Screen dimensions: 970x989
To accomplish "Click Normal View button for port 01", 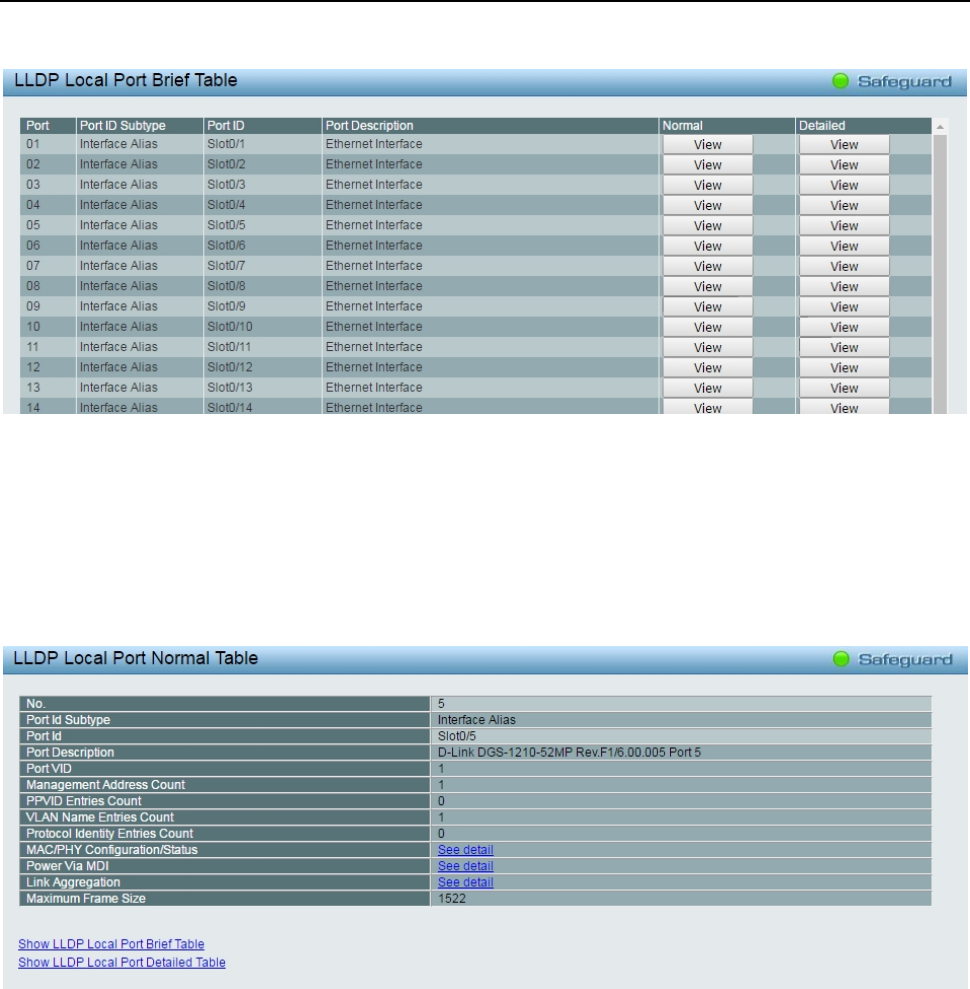I will pyautogui.click(x=707, y=144).
